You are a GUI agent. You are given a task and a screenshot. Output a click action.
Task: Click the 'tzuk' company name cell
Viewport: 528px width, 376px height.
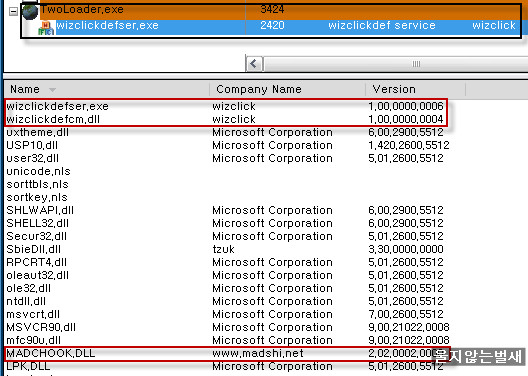[223, 249]
